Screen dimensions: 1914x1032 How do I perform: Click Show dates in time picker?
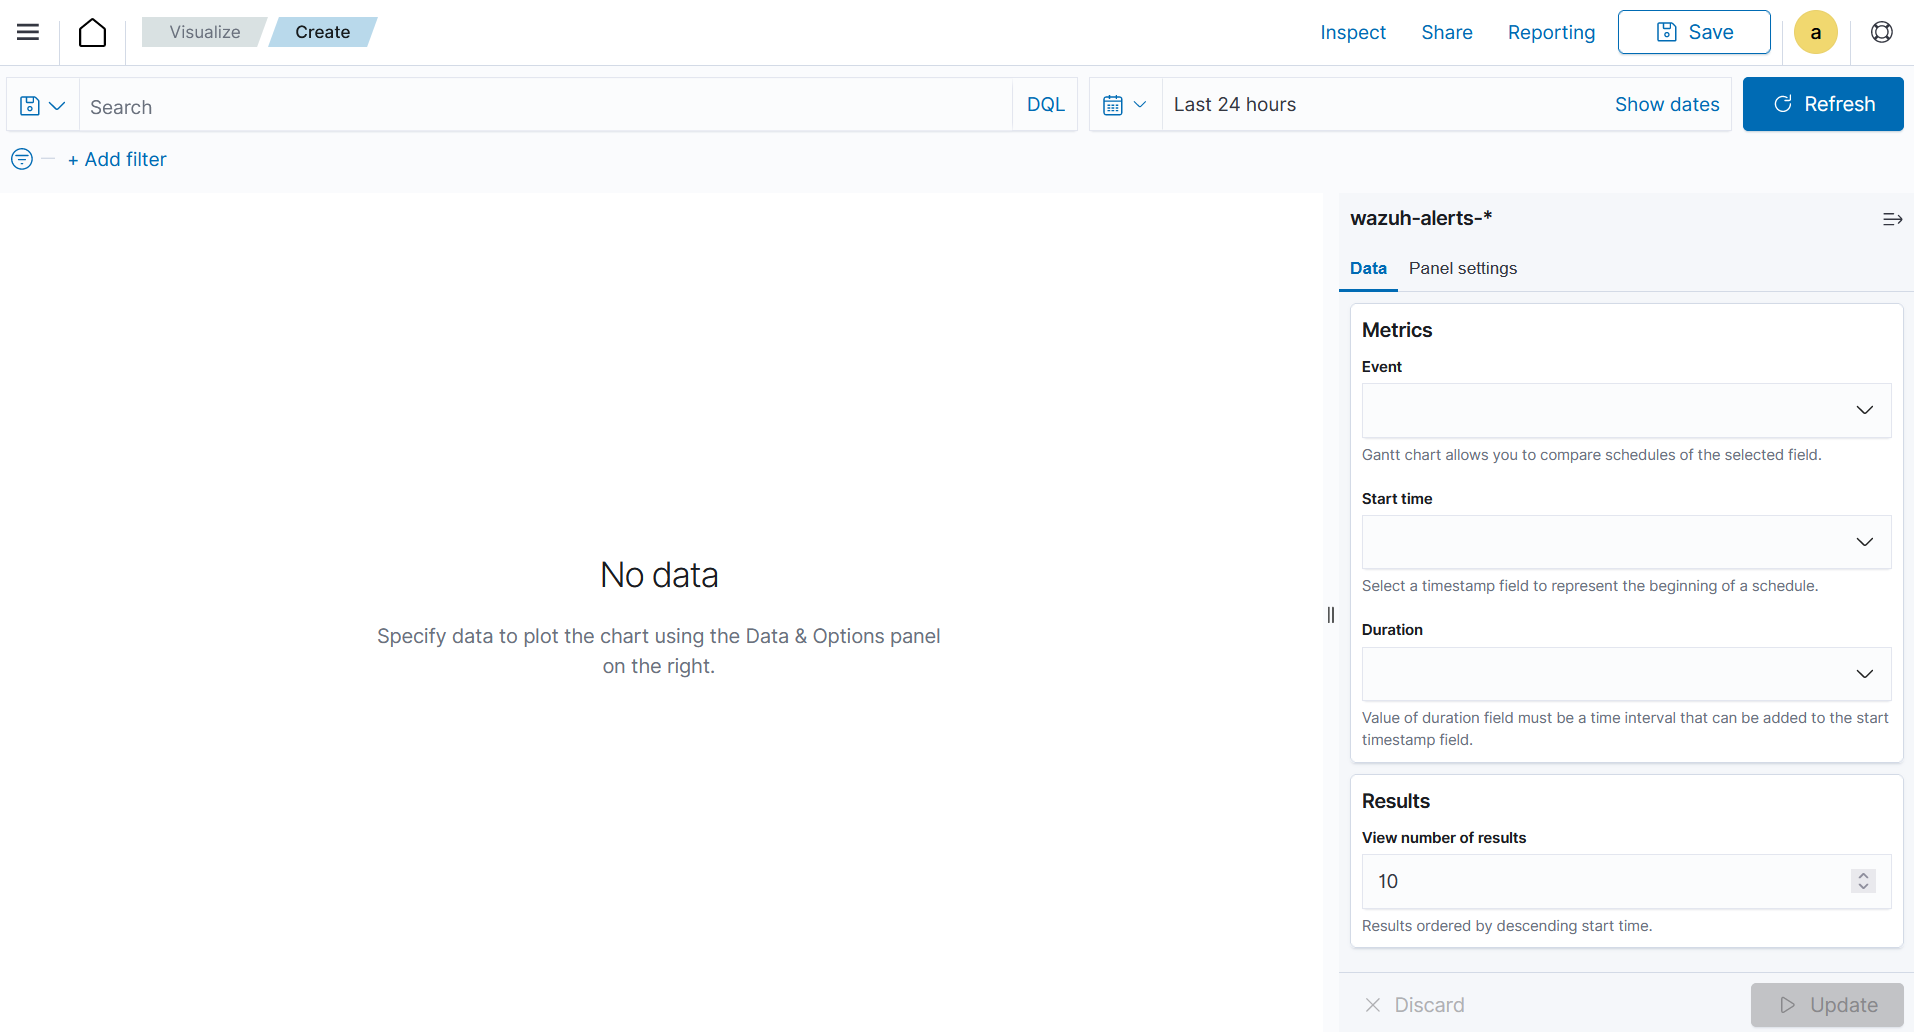pos(1666,104)
